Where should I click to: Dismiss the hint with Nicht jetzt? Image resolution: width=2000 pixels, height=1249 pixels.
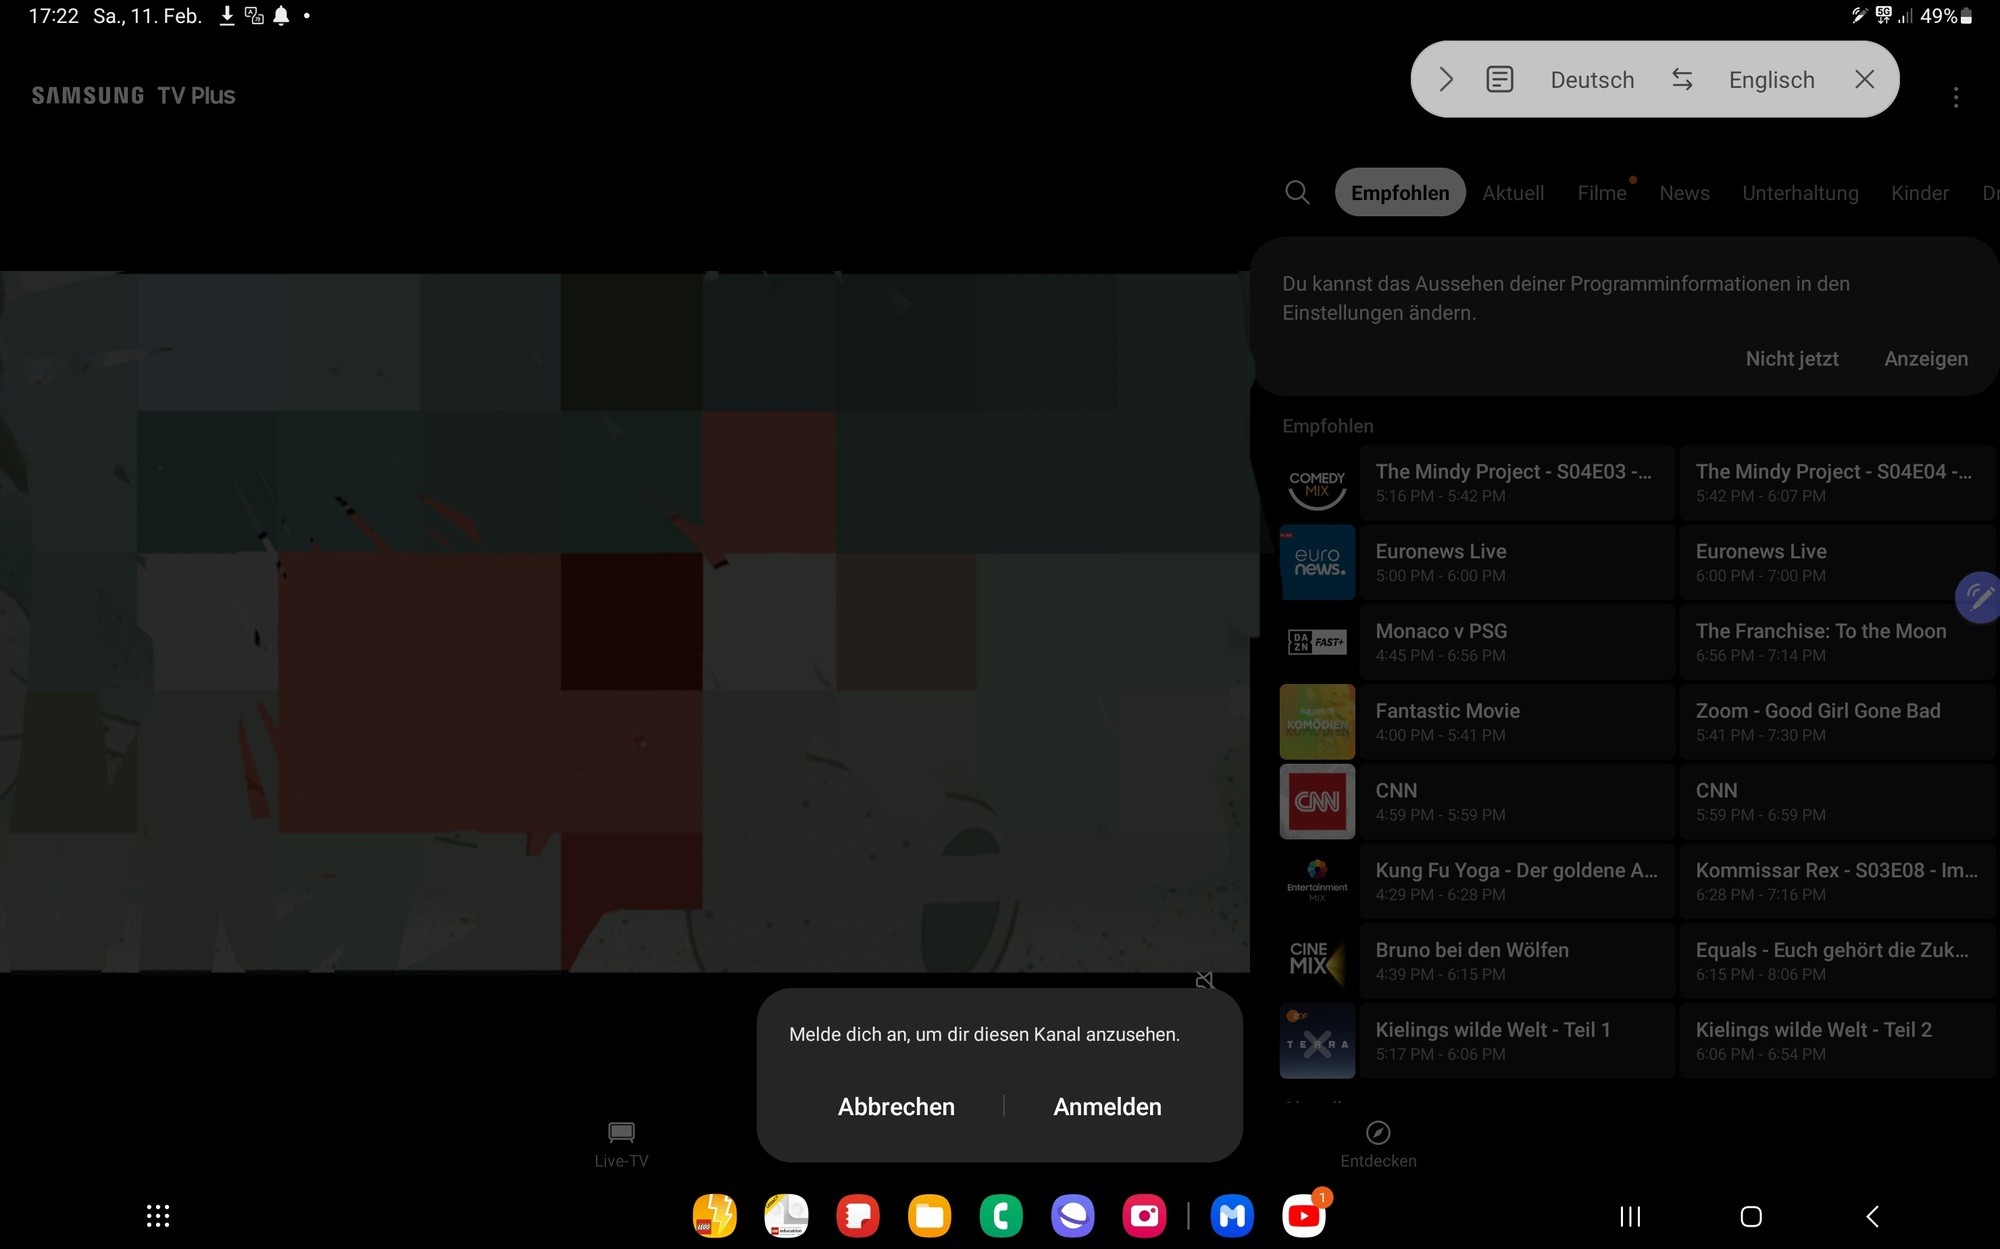tap(1791, 359)
